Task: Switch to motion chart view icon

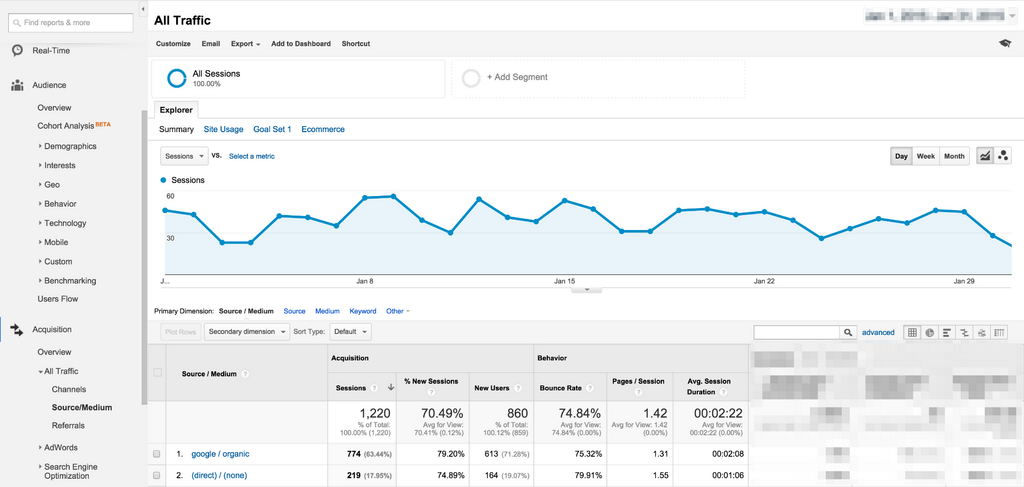Action: pyautogui.click(x=1003, y=156)
